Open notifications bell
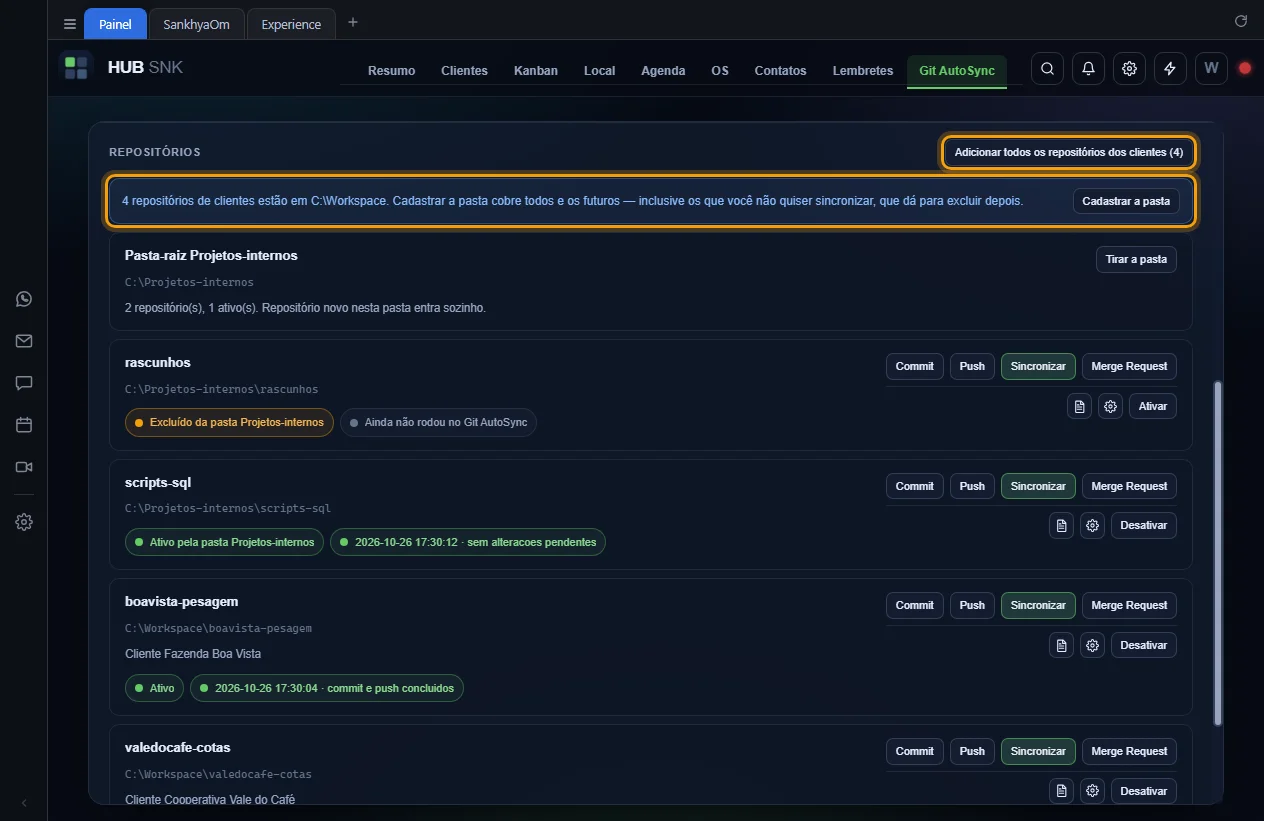This screenshot has width=1264, height=821. (1088, 69)
